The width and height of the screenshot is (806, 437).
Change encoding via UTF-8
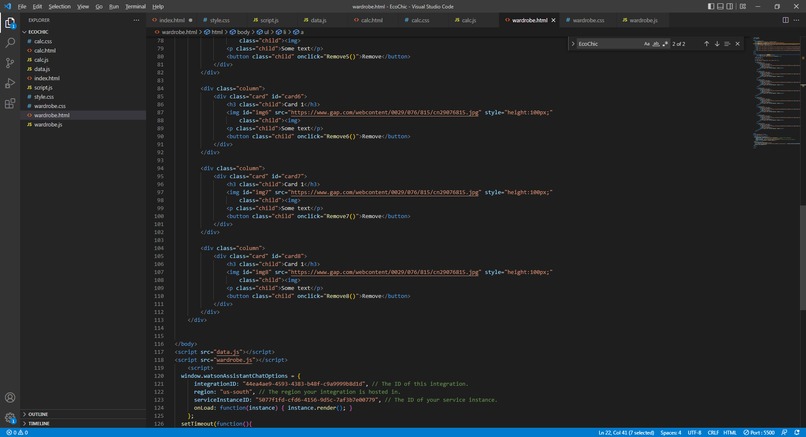pos(694,433)
